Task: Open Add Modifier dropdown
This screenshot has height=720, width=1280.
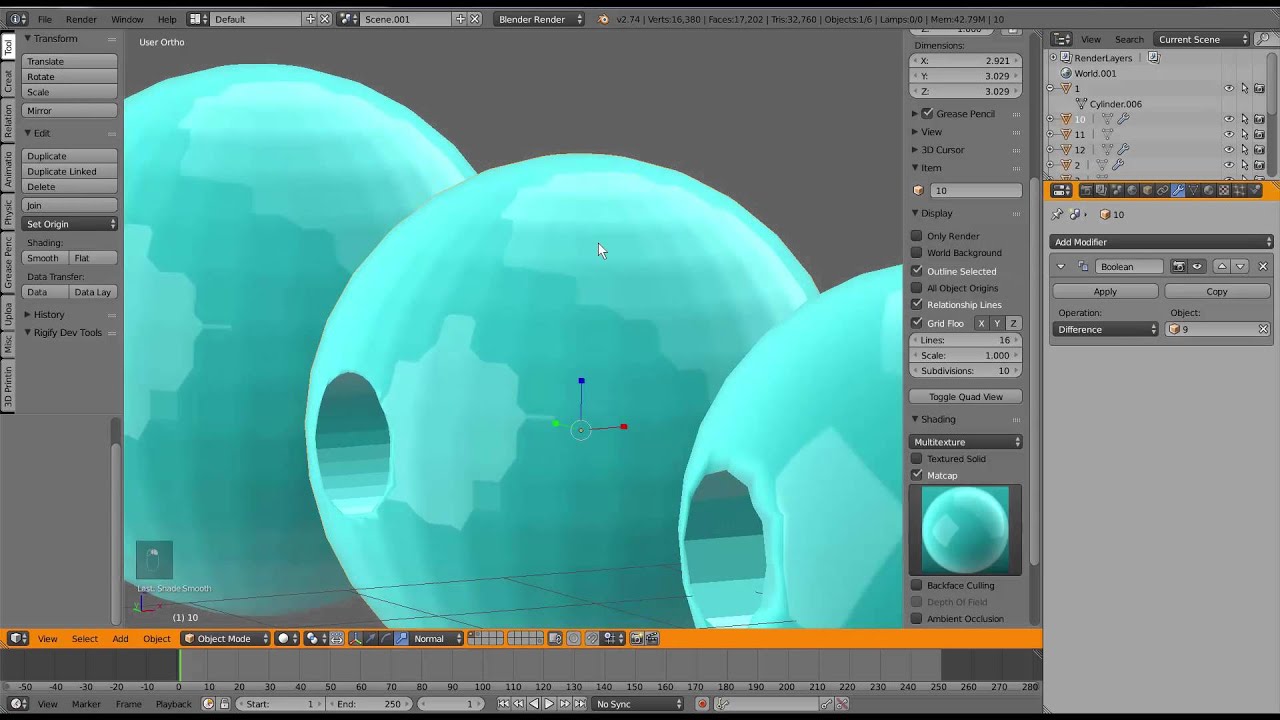Action: click(x=1161, y=241)
